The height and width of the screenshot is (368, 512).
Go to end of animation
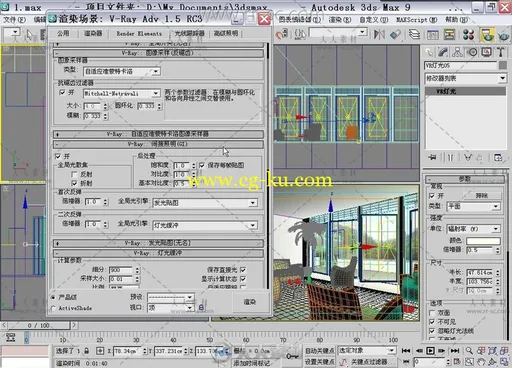pos(455,351)
